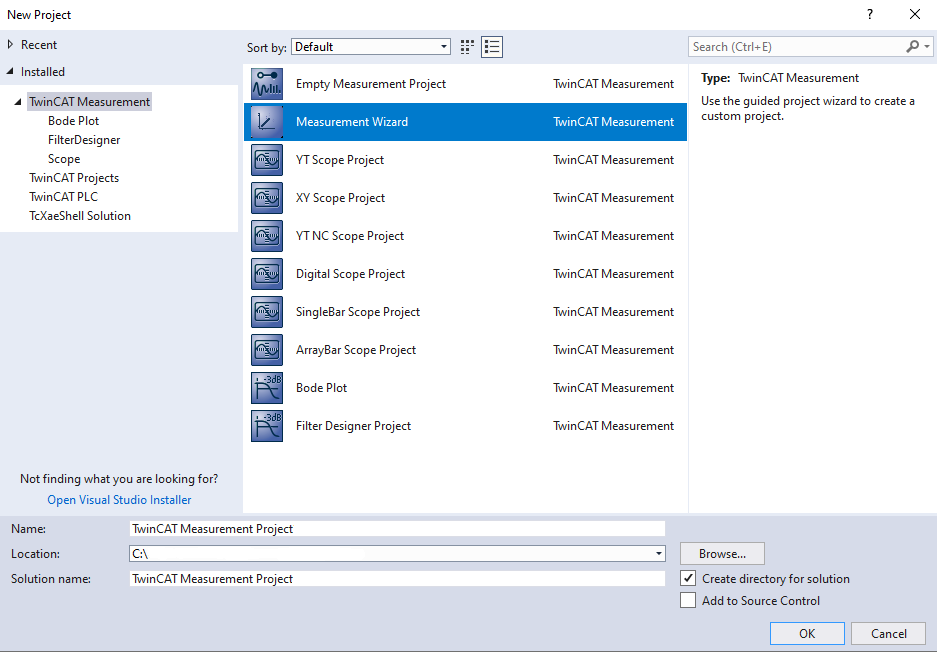Confirm with the OK button
Viewport: 937px width, 652px height.
pyautogui.click(x=807, y=633)
